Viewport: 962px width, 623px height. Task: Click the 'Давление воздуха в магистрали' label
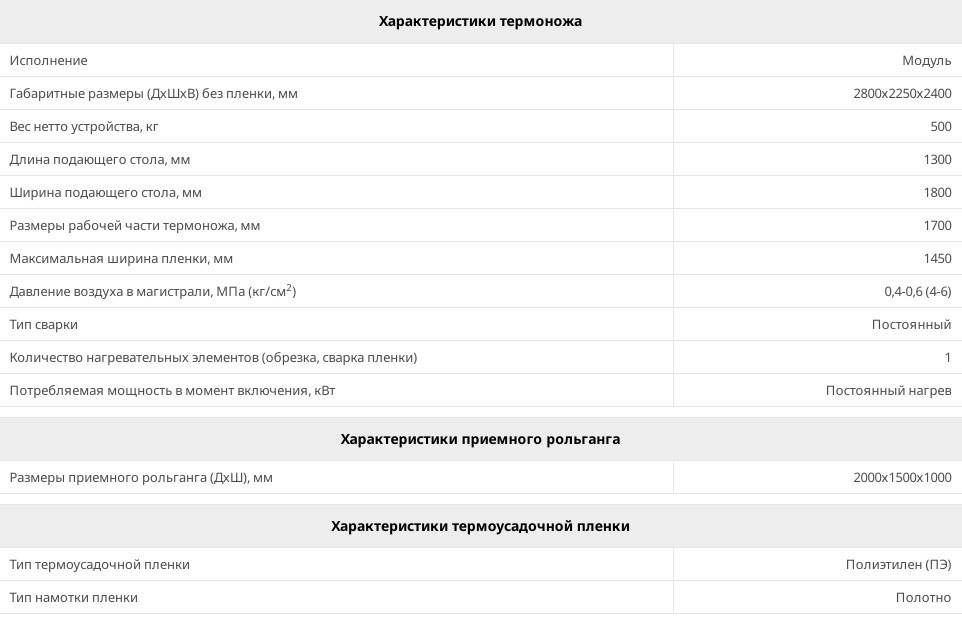(x=153, y=291)
